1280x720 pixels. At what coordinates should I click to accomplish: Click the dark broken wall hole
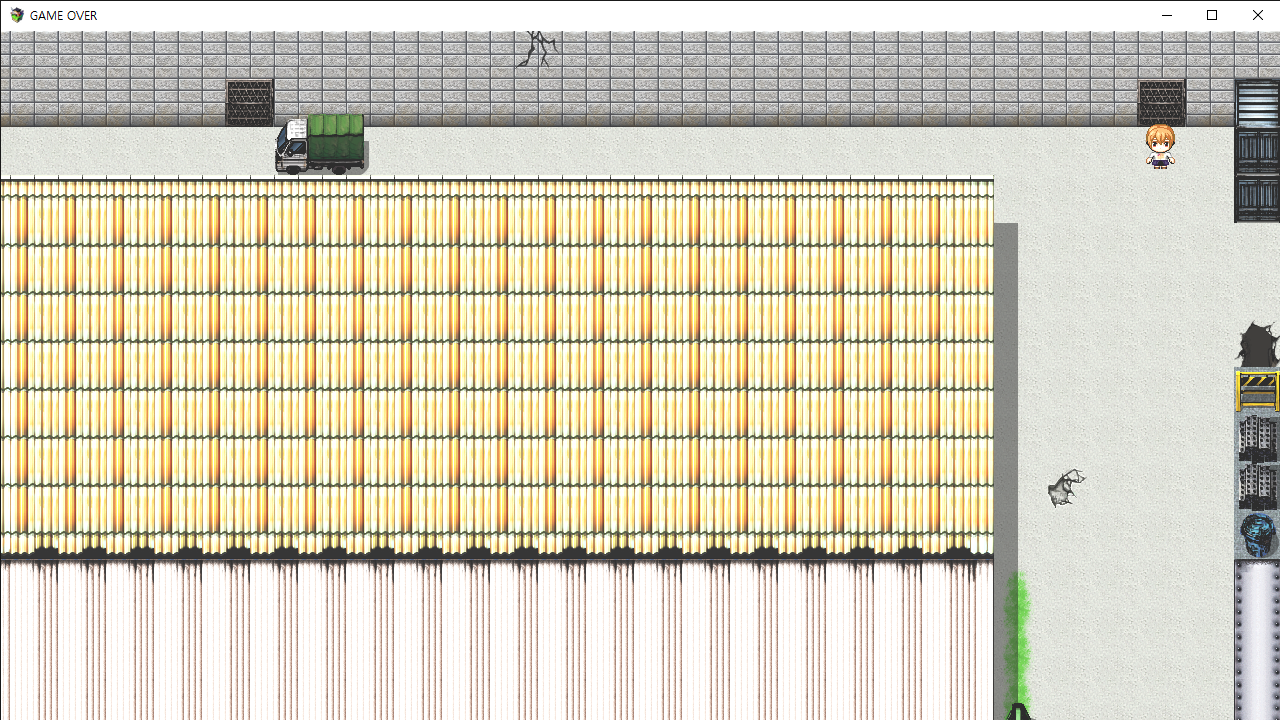click(x=1259, y=344)
